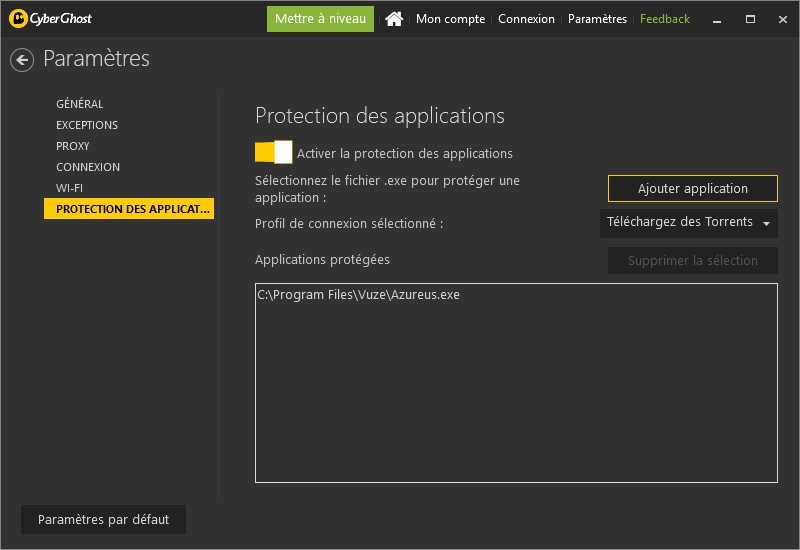Toggle Activer la protection des applications switch
The height and width of the screenshot is (550, 800).
tap(273, 152)
